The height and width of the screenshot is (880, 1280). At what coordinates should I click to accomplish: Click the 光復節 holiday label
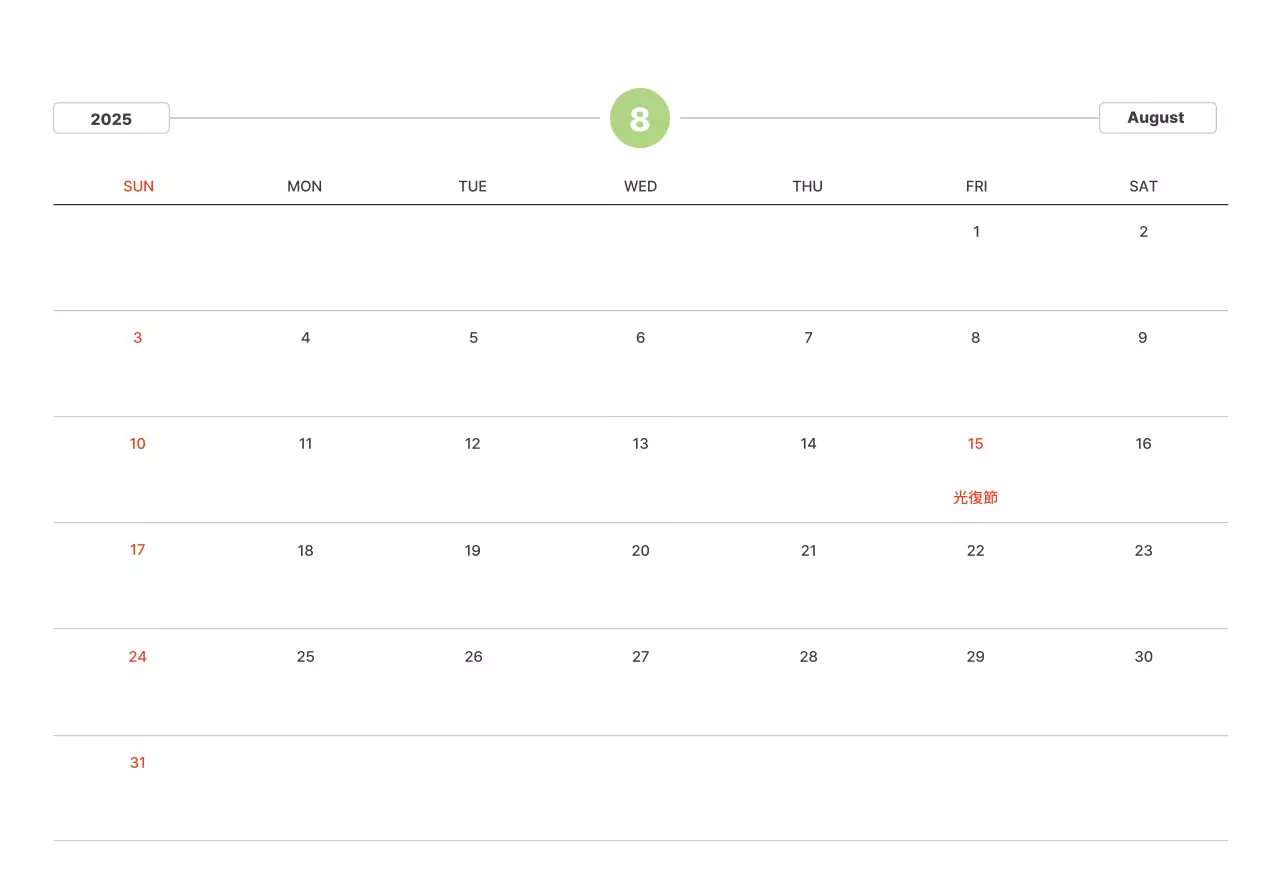pyautogui.click(x=976, y=497)
